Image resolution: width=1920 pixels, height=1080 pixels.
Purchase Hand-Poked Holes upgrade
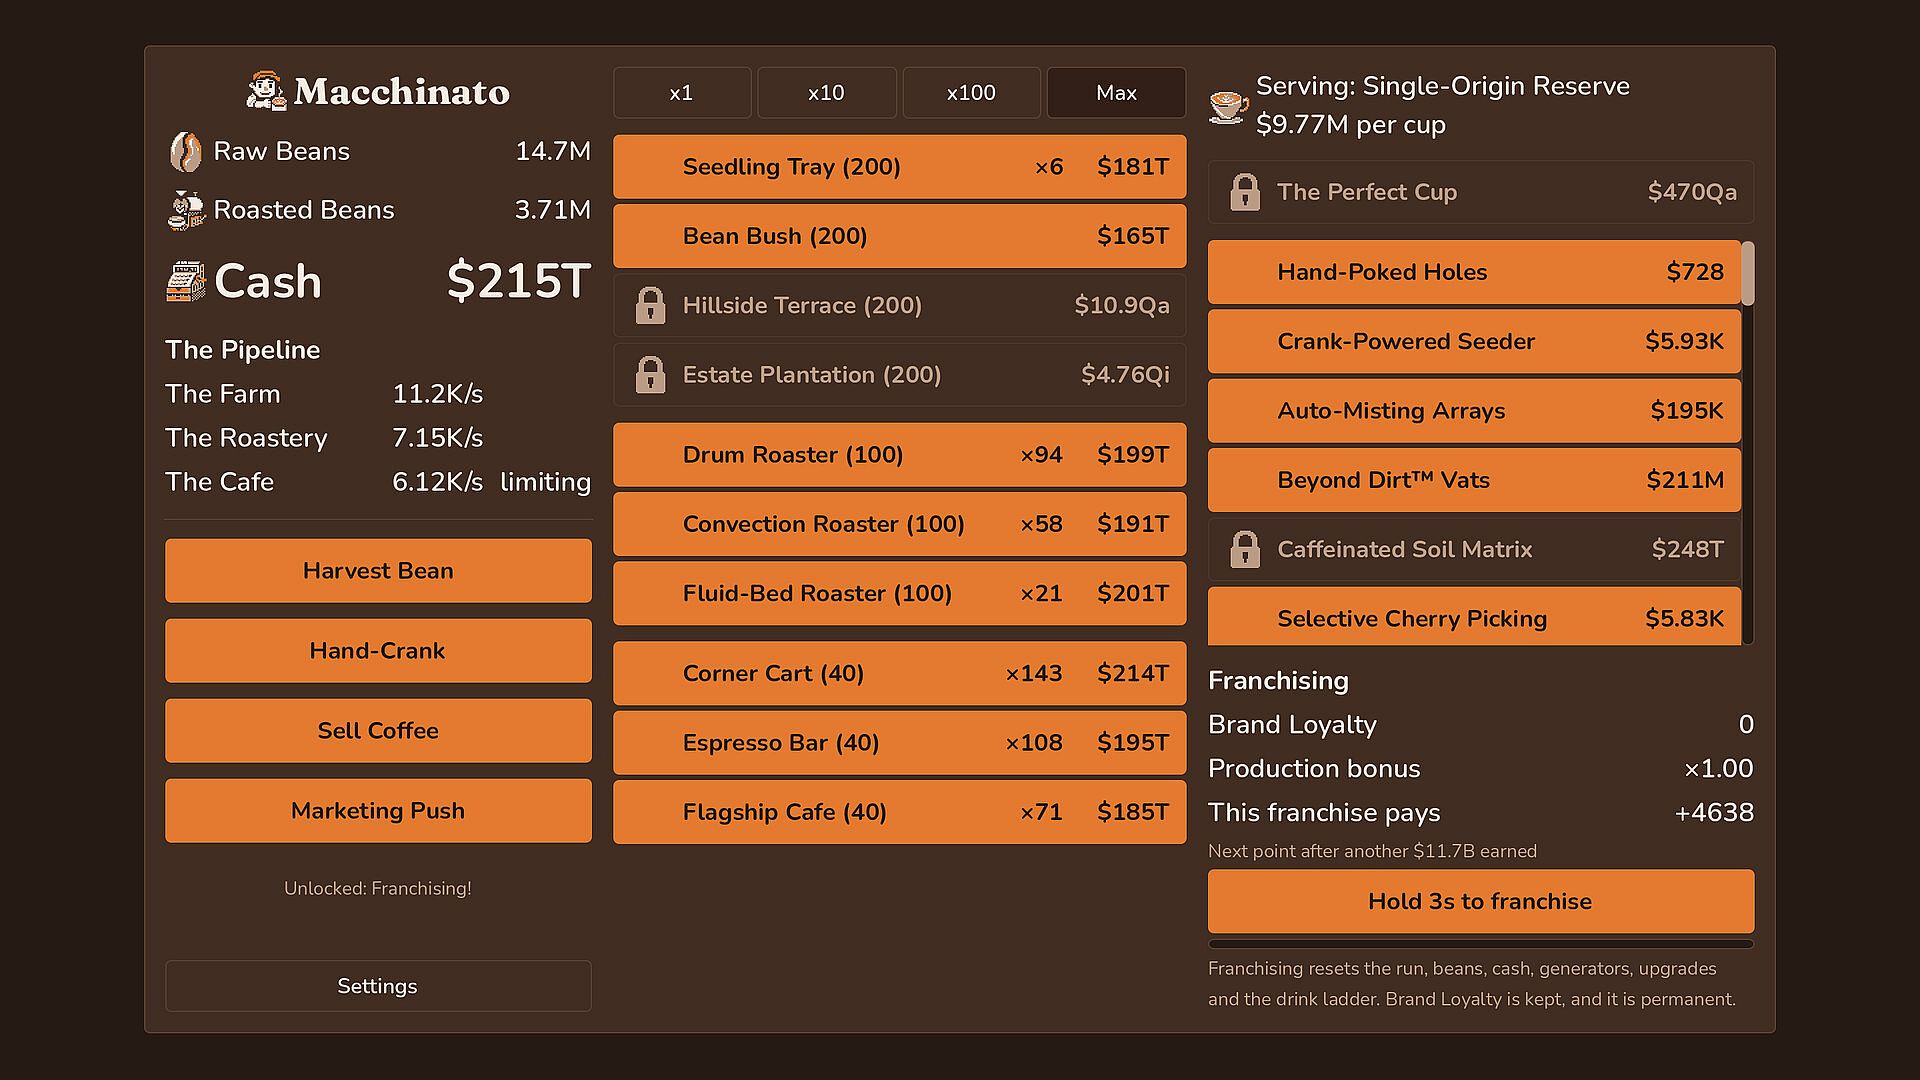pos(1474,272)
